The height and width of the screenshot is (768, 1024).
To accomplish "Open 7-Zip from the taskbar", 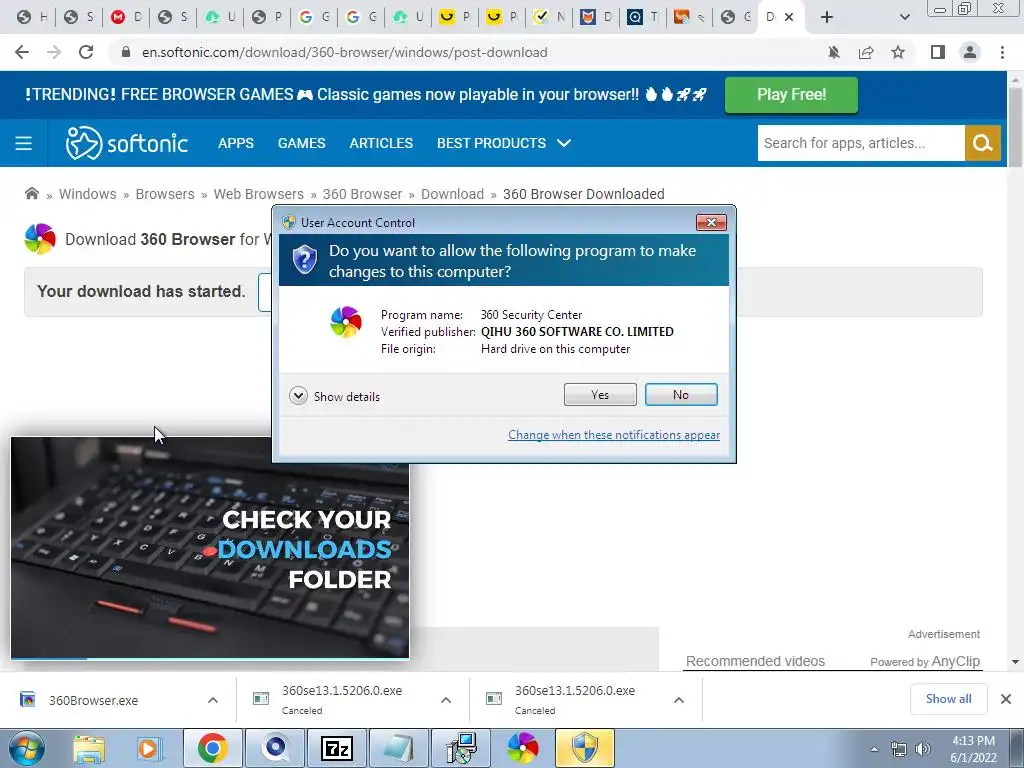I will pos(337,748).
